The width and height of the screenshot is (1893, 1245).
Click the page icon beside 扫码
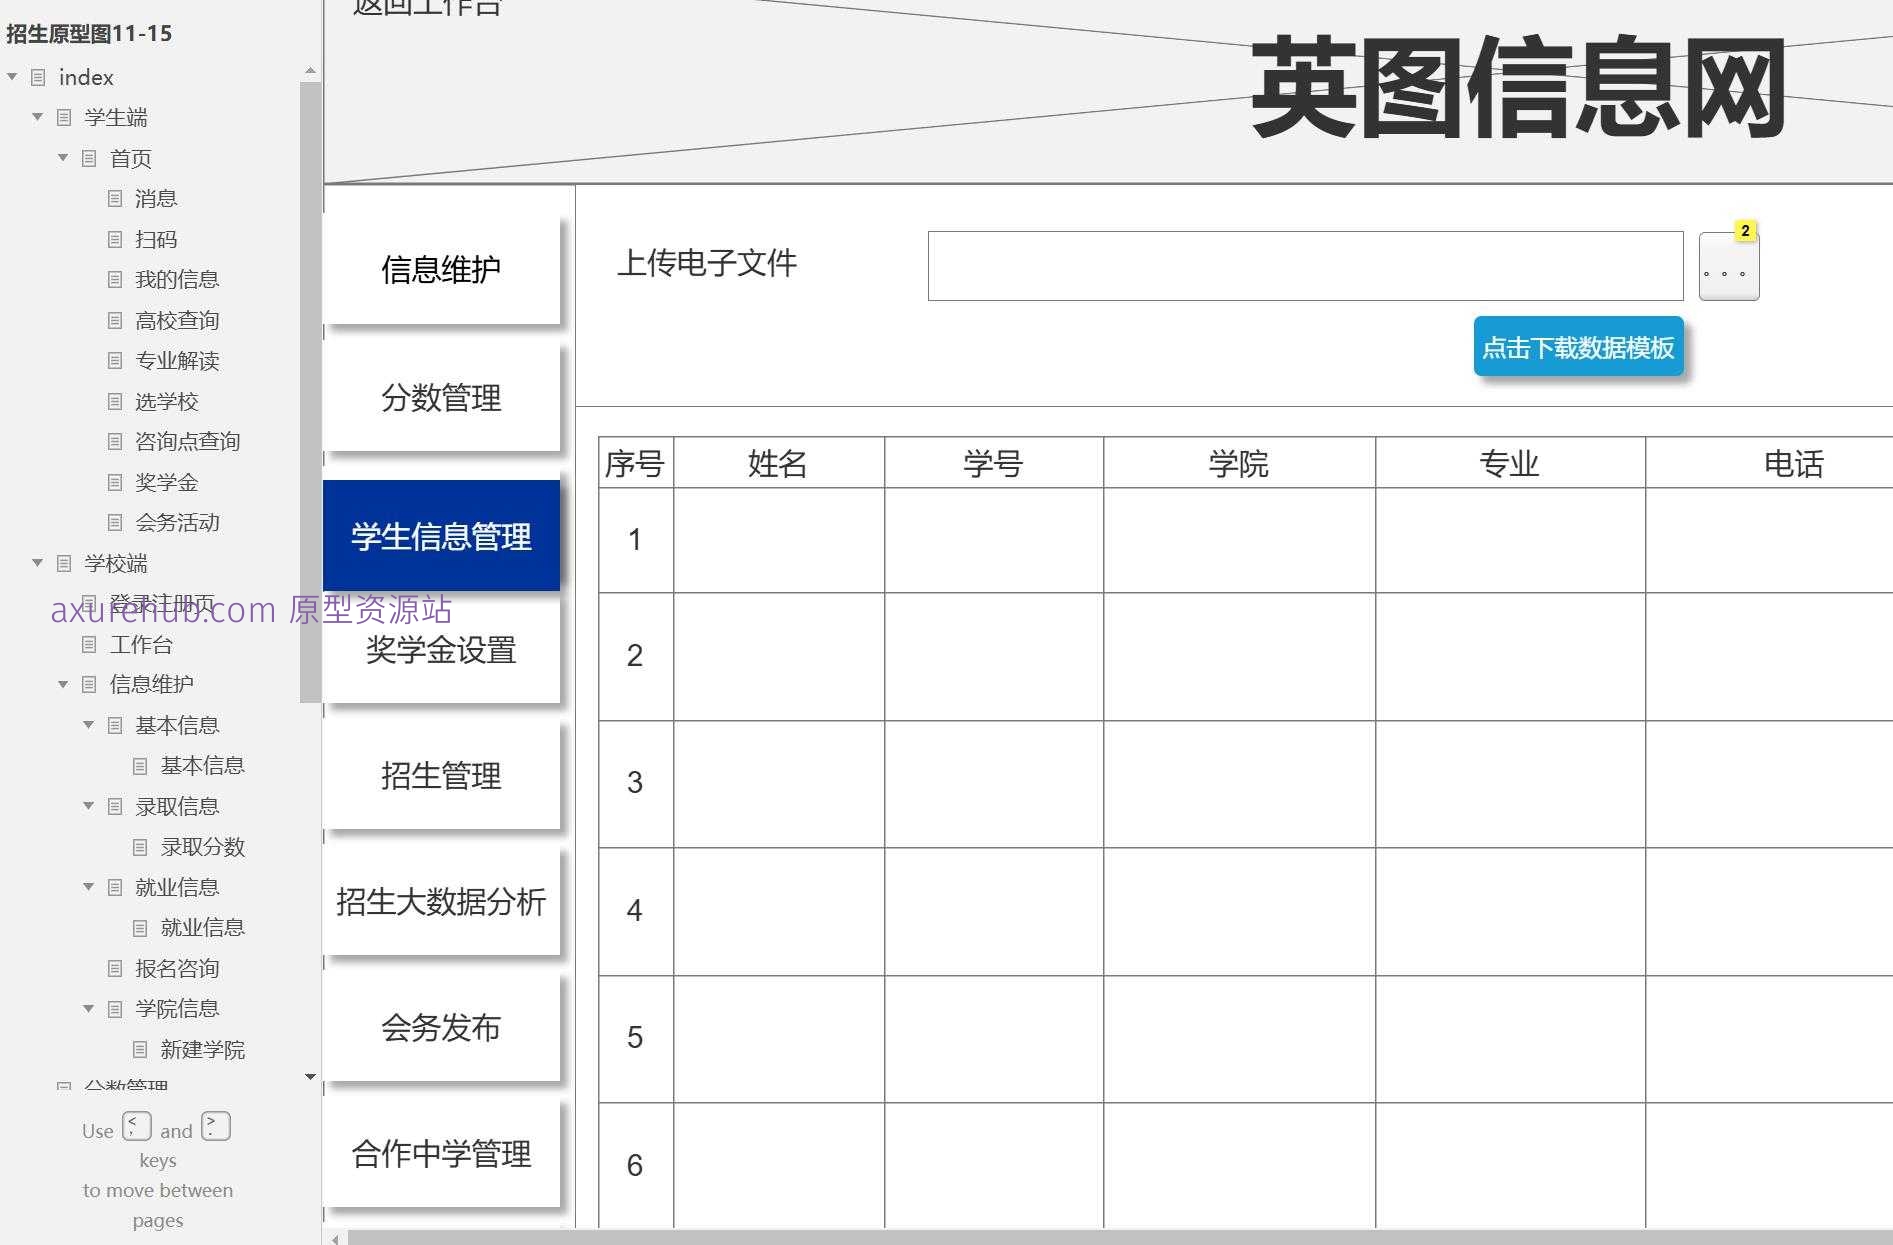tap(114, 239)
